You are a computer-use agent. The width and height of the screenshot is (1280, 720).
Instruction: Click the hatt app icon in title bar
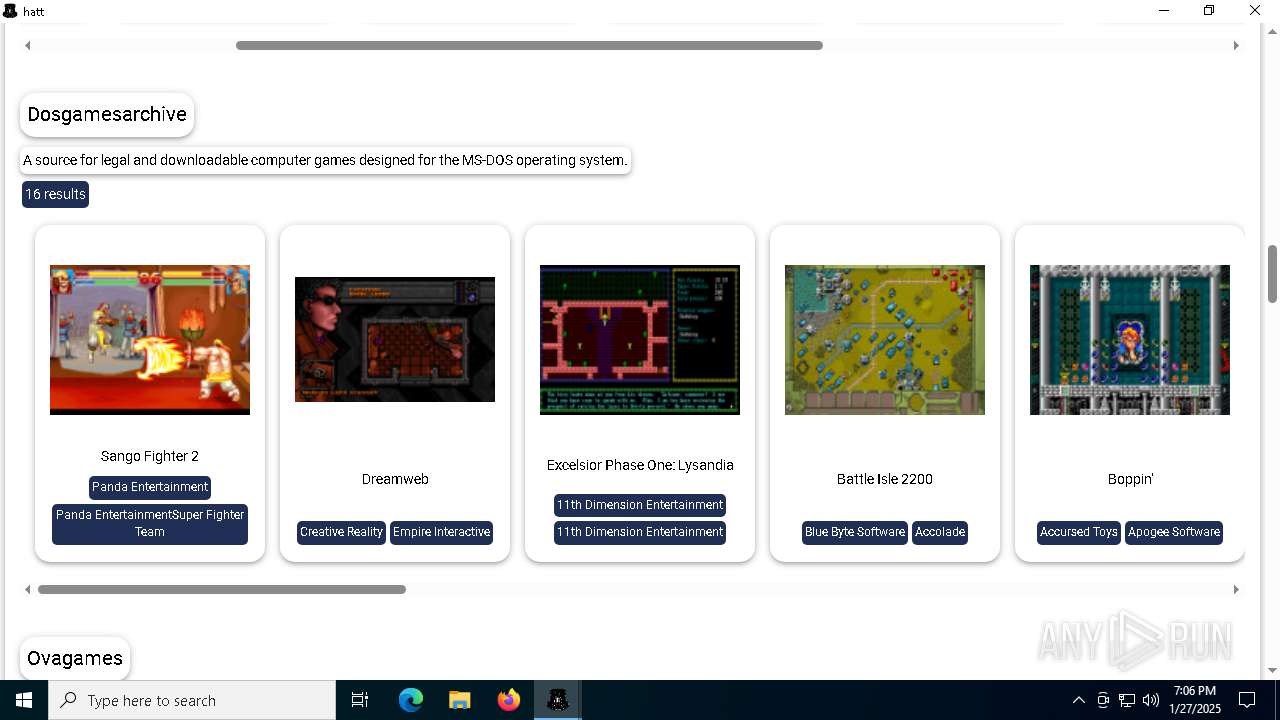coord(10,11)
